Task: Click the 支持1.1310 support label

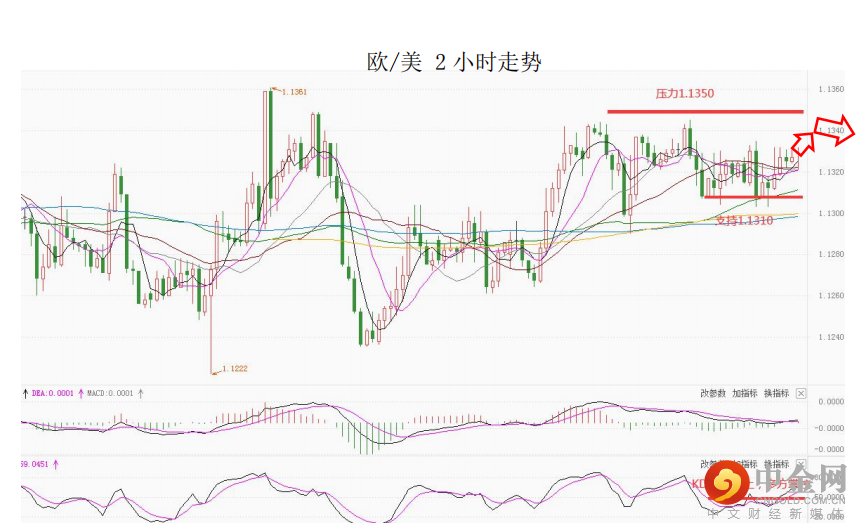Action: coord(745,221)
